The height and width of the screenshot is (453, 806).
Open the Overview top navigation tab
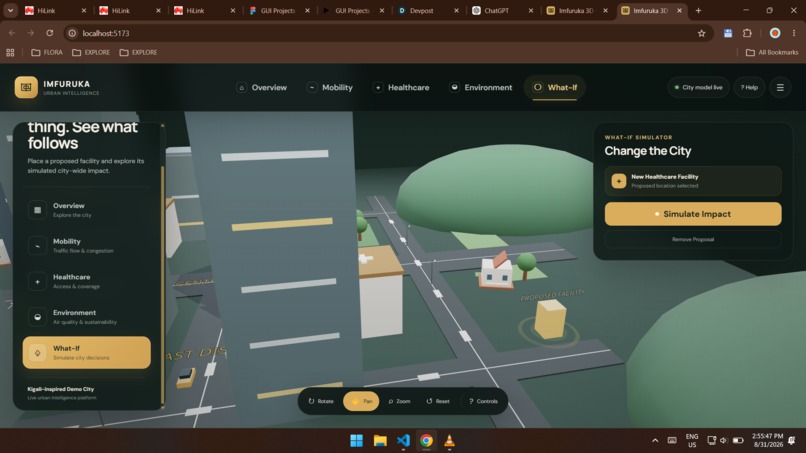[262, 87]
